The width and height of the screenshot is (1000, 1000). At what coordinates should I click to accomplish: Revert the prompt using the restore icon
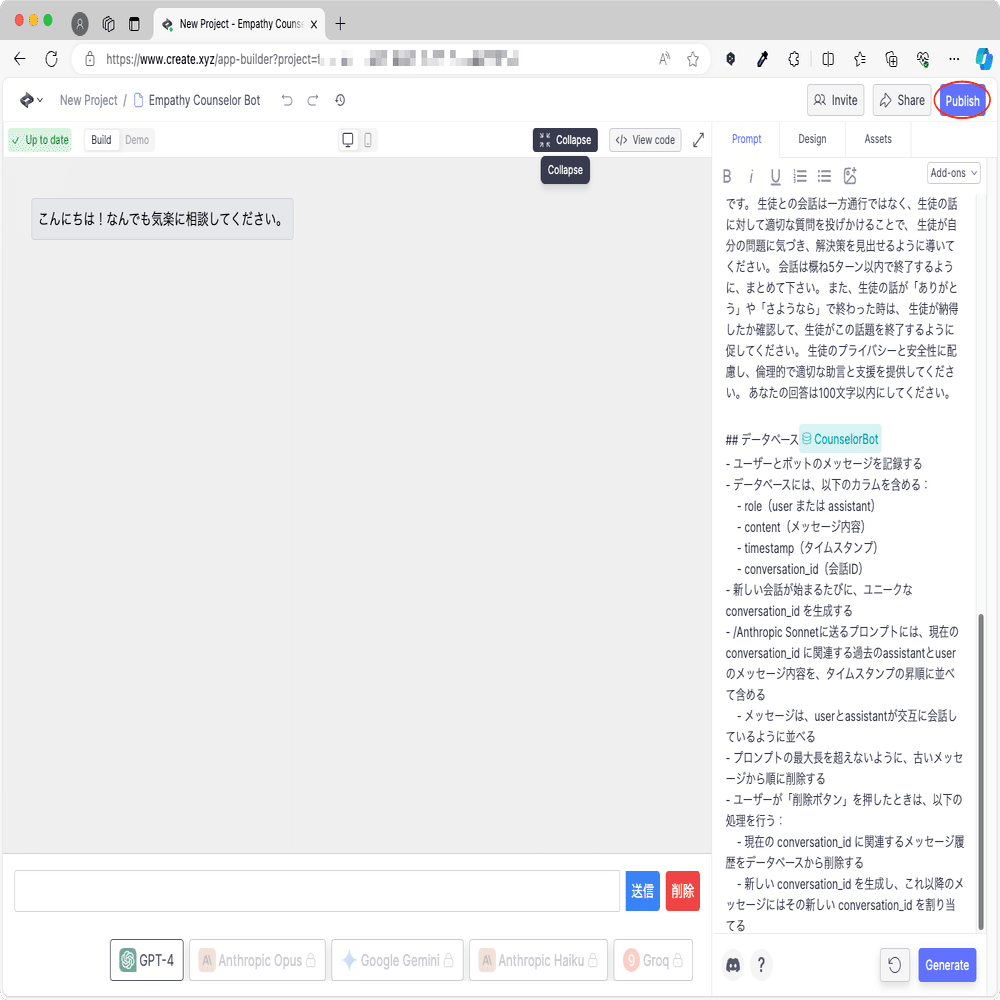pos(893,965)
